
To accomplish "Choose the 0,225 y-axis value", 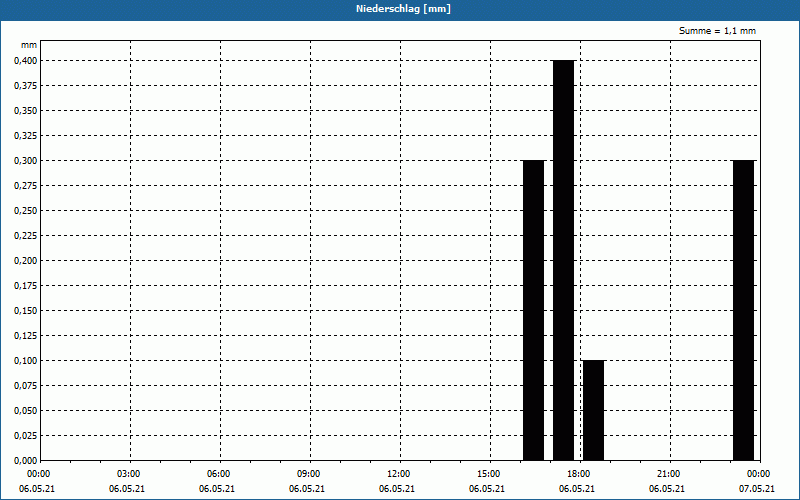I will coord(26,236).
